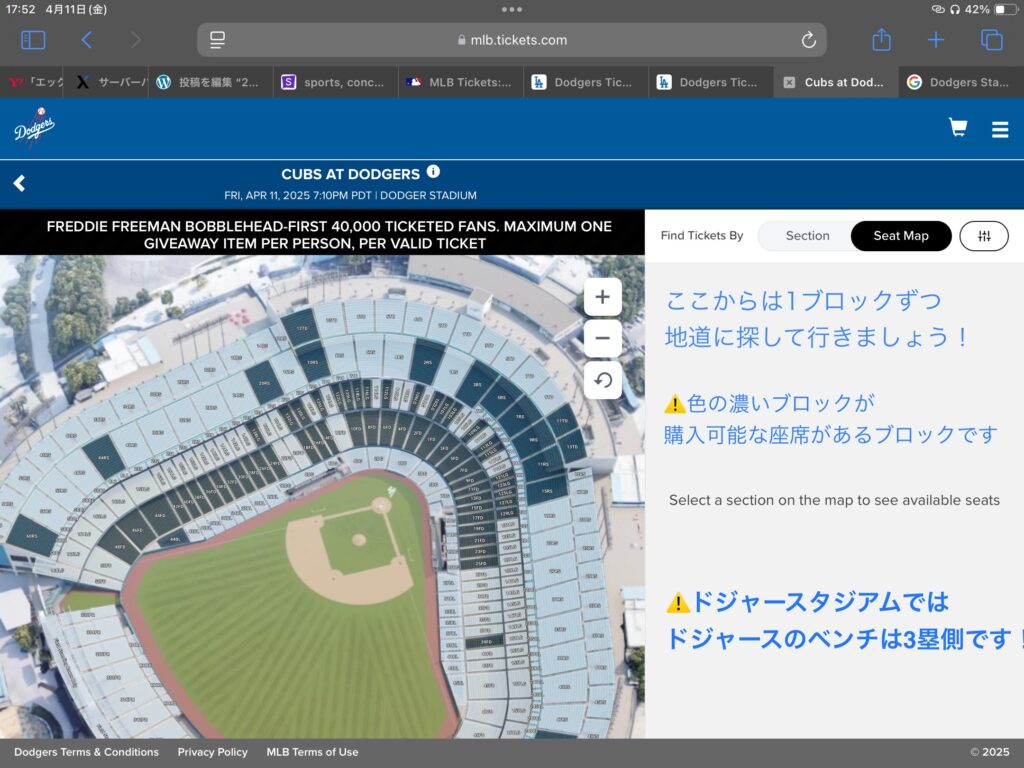Switch to the Dodgers Sta... Google tab

tap(961, 82)
